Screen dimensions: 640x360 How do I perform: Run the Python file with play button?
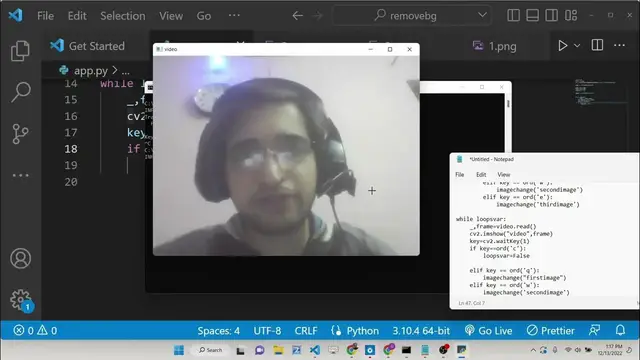coord(562,45)
